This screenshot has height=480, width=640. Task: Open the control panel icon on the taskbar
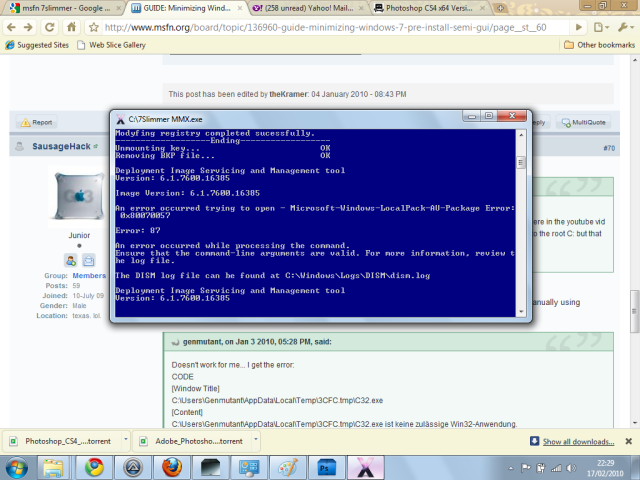click(249, 468)
